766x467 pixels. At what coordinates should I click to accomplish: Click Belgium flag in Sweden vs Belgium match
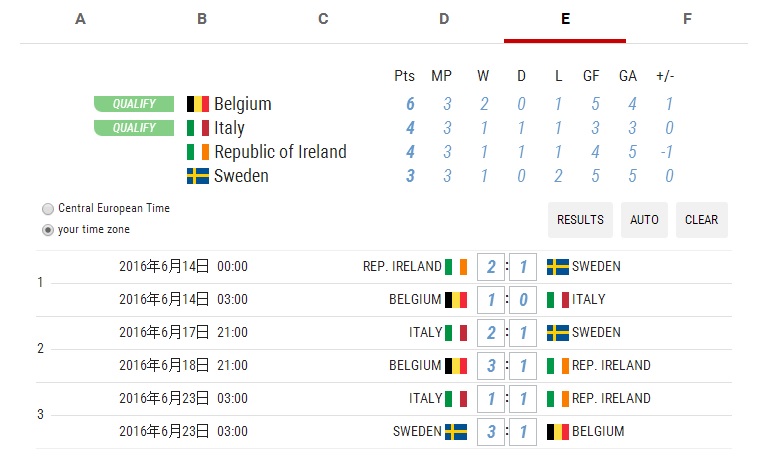point(558,431)
